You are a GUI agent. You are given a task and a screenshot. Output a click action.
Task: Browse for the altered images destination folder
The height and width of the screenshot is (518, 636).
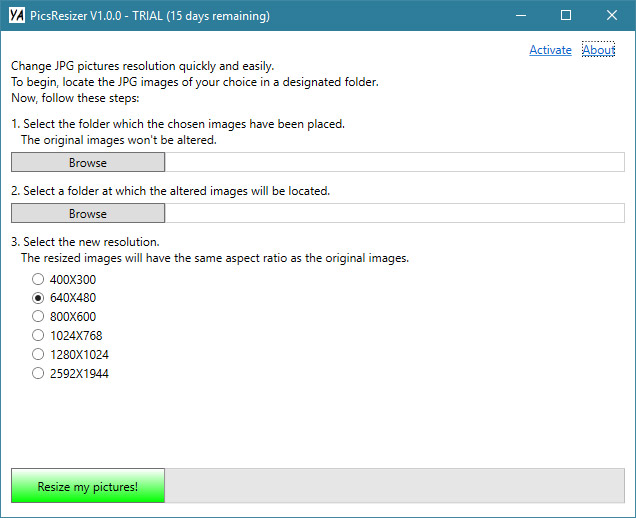(88, 214)
